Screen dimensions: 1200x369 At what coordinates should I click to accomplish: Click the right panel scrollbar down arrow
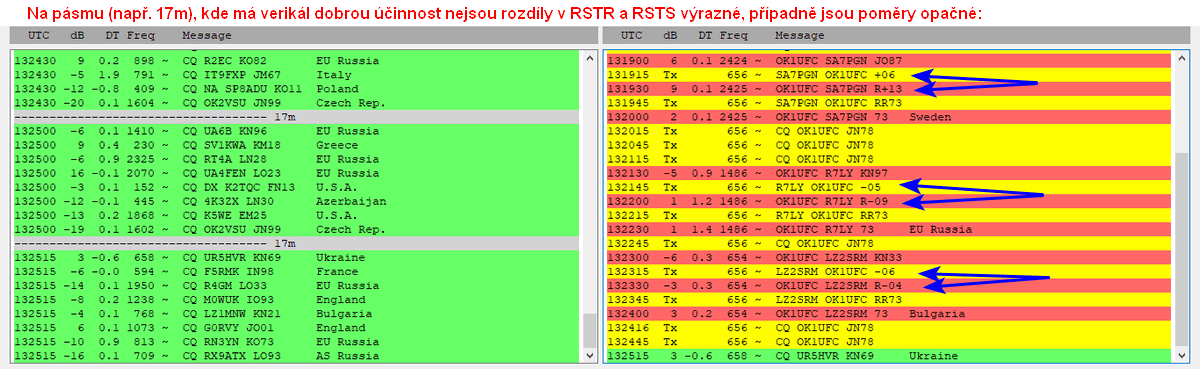tap(1182, 355)
